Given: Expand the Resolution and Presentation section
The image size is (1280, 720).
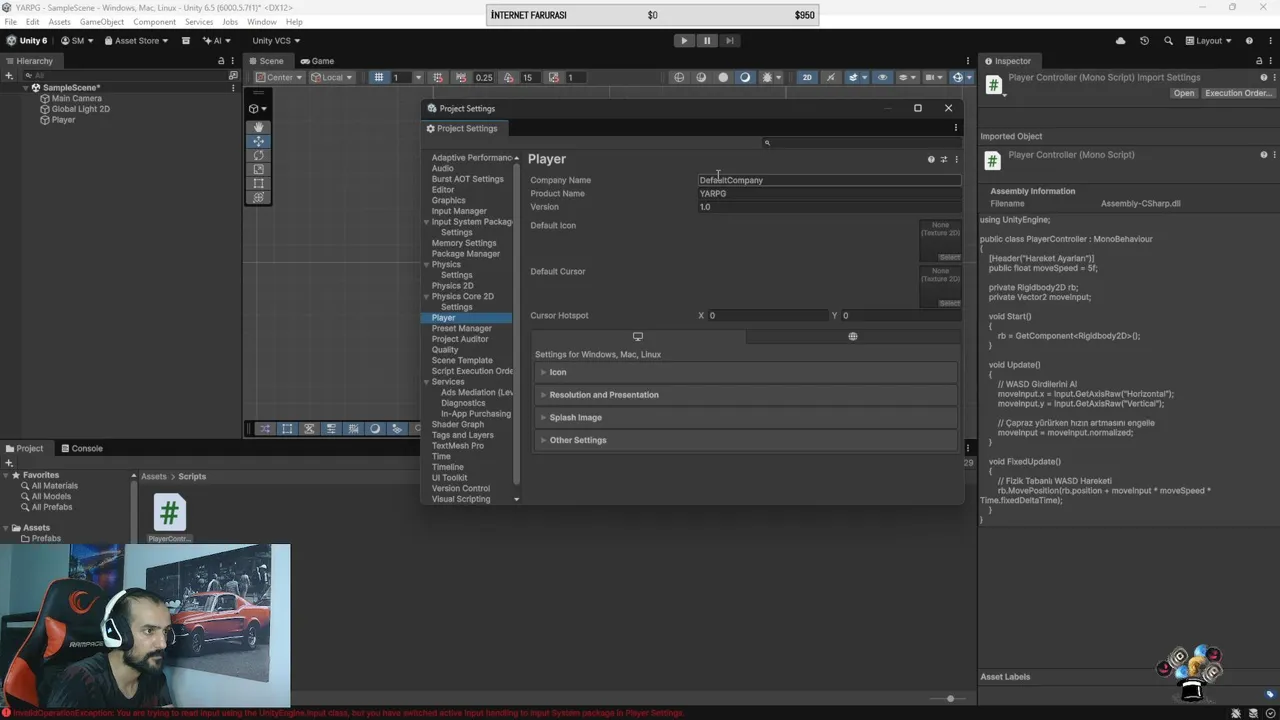Looking at the screenshot, I should pos(745,395).
